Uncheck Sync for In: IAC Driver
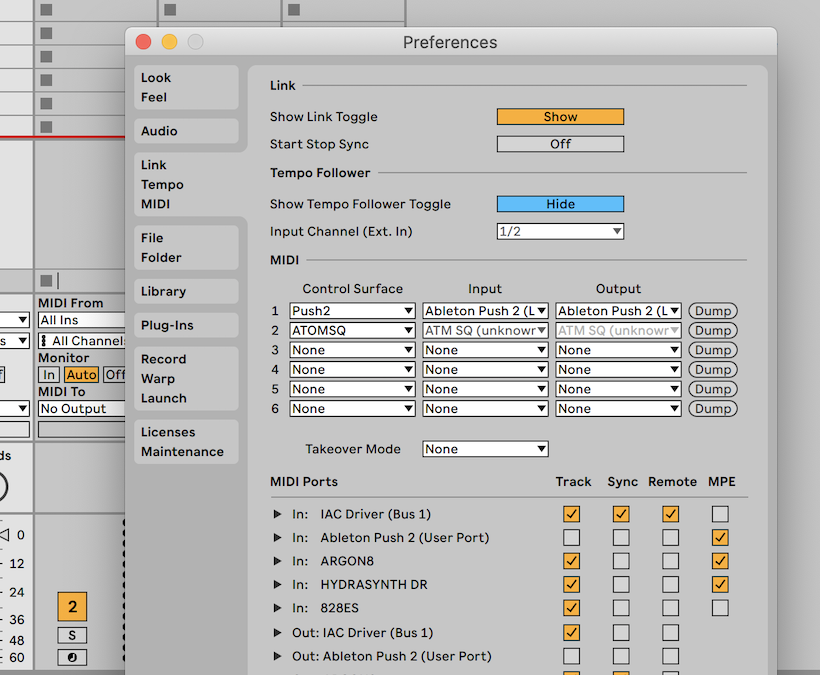 pyautogui.click(x=621, y=514)
